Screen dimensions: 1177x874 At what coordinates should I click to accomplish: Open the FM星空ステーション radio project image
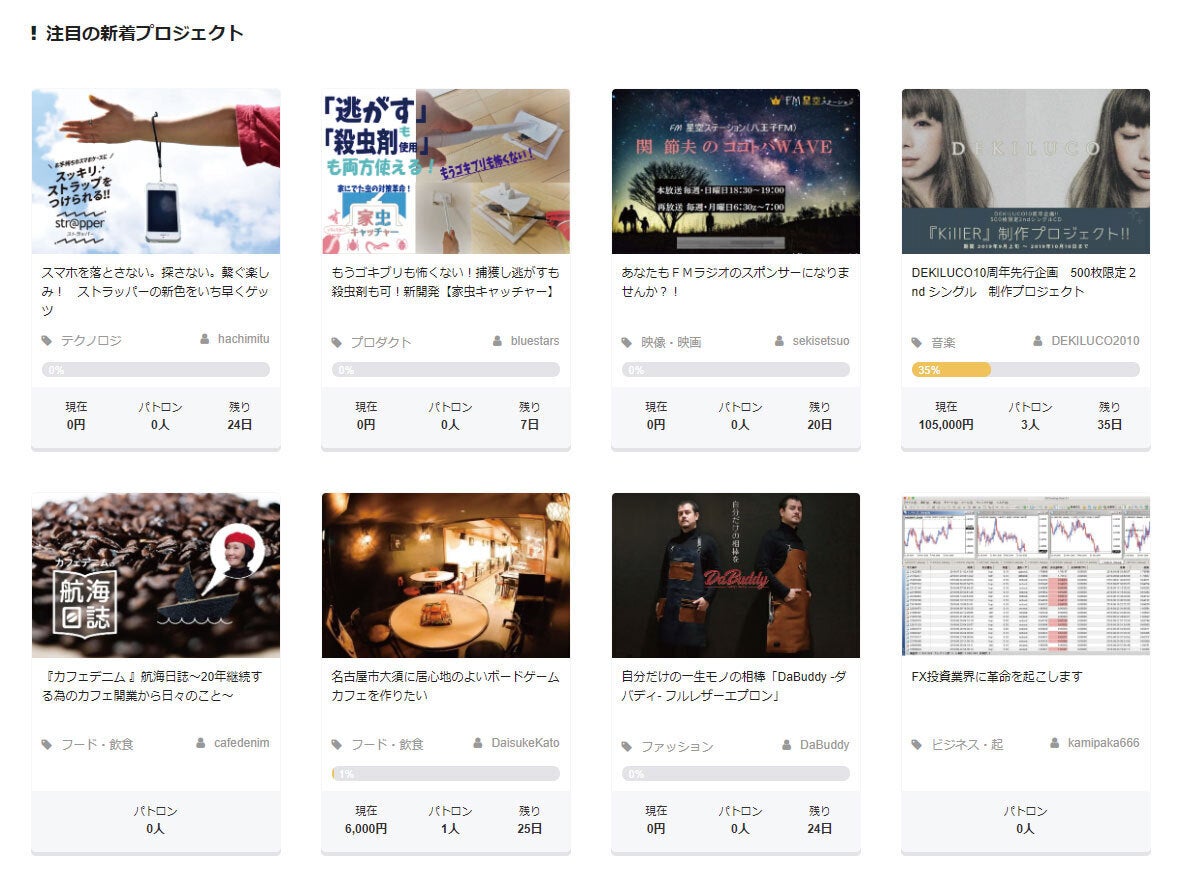point(736,171)
